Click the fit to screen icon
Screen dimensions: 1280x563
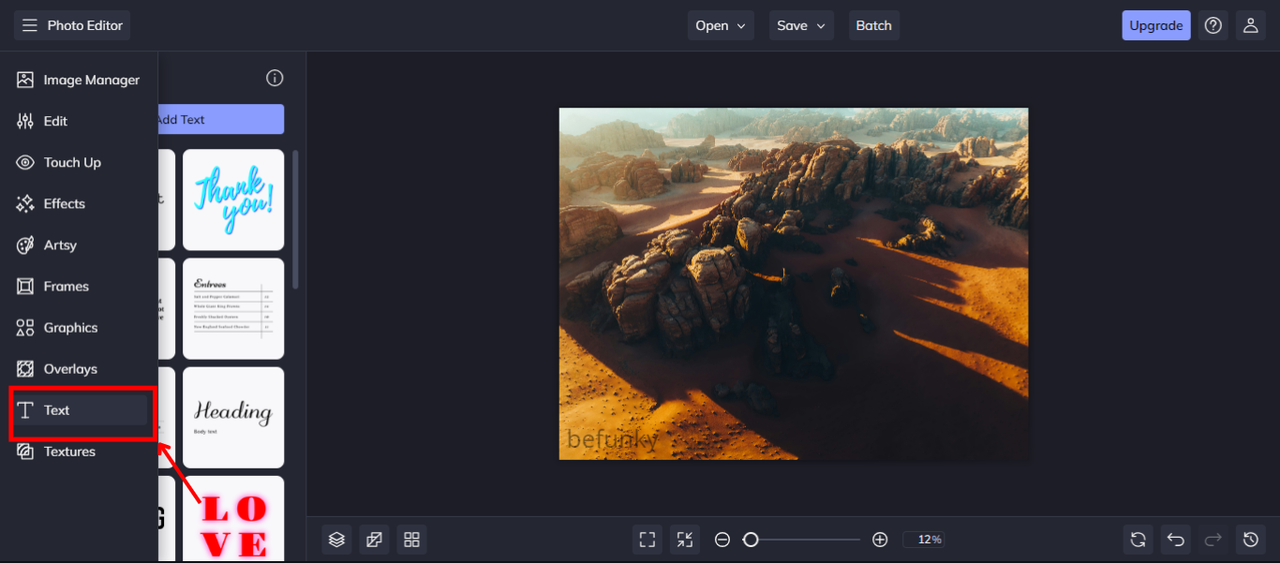[x=648, y=539]
